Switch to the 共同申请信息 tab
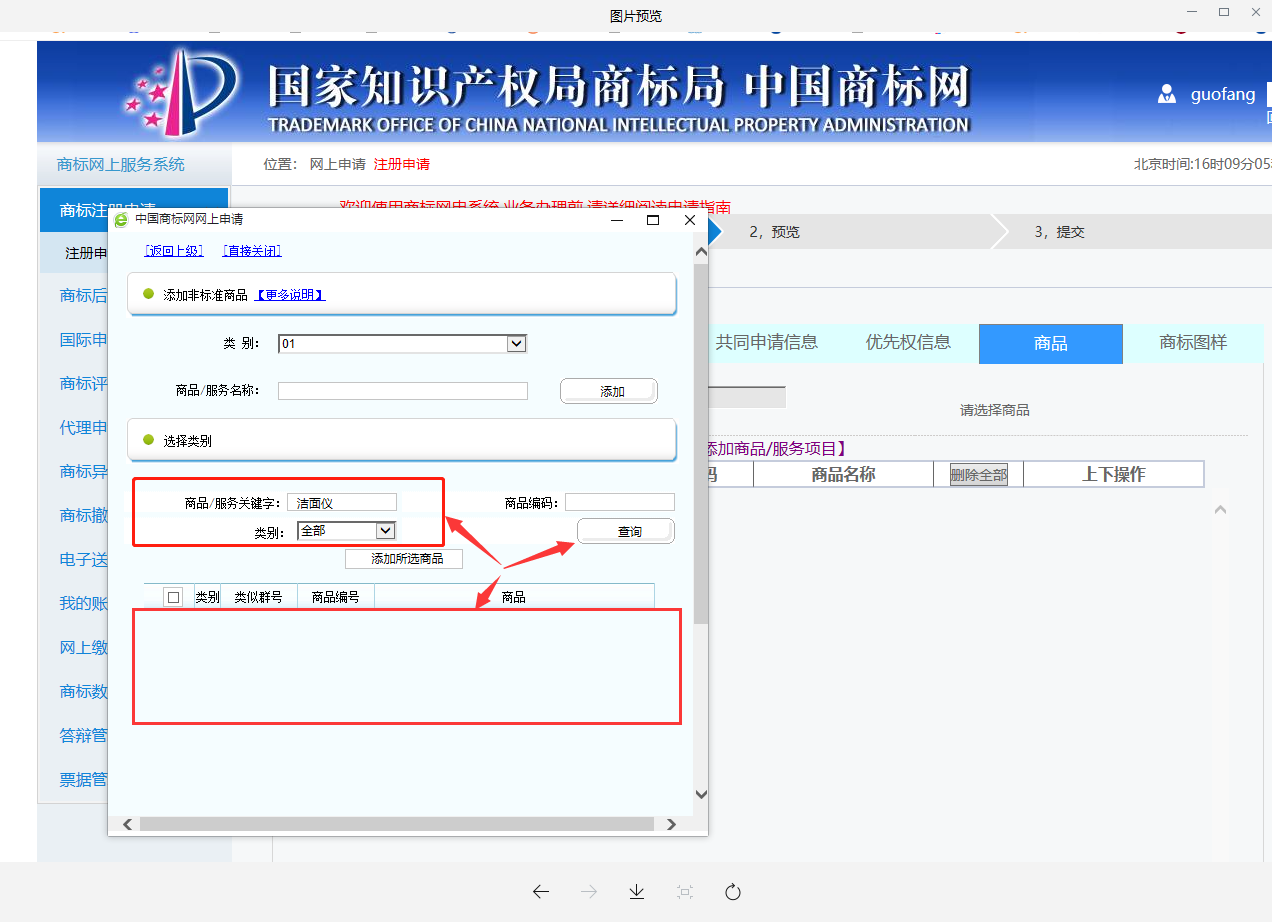The width and height of the screenshot is (1272, 922). [767, 343]
